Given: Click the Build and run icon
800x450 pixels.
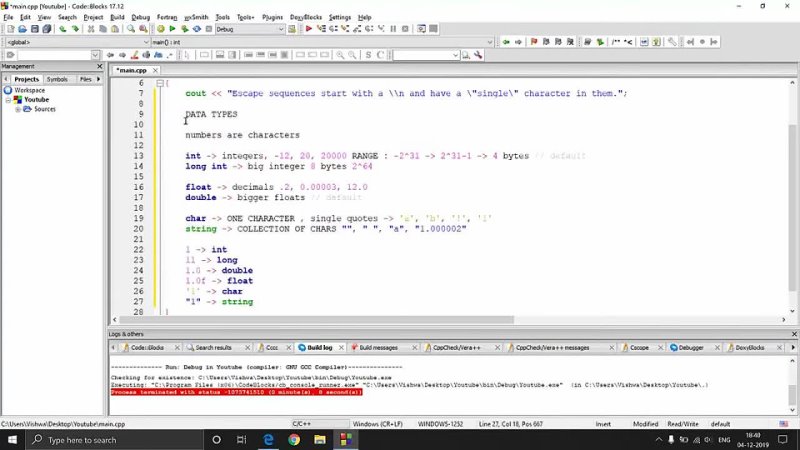Looking at the screenshot, I should pos(185,29).
